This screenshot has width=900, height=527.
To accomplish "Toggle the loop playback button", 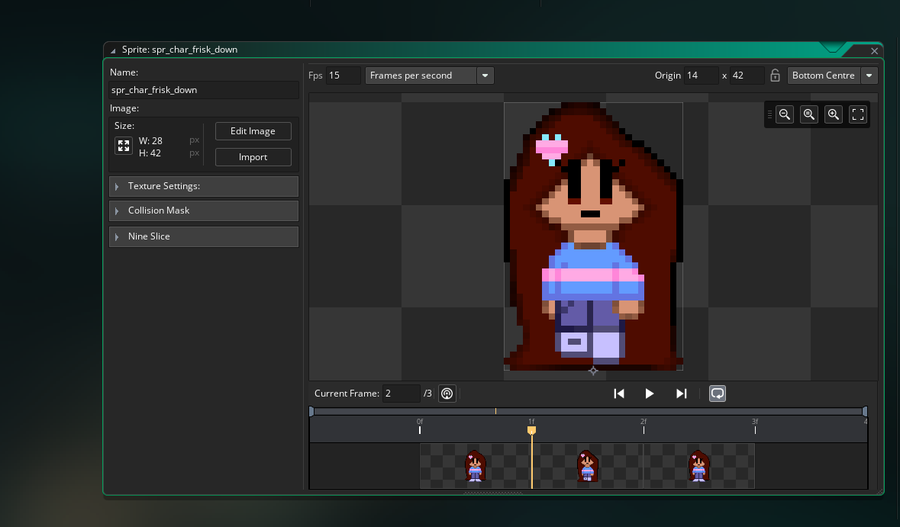I will click(717, 394).
